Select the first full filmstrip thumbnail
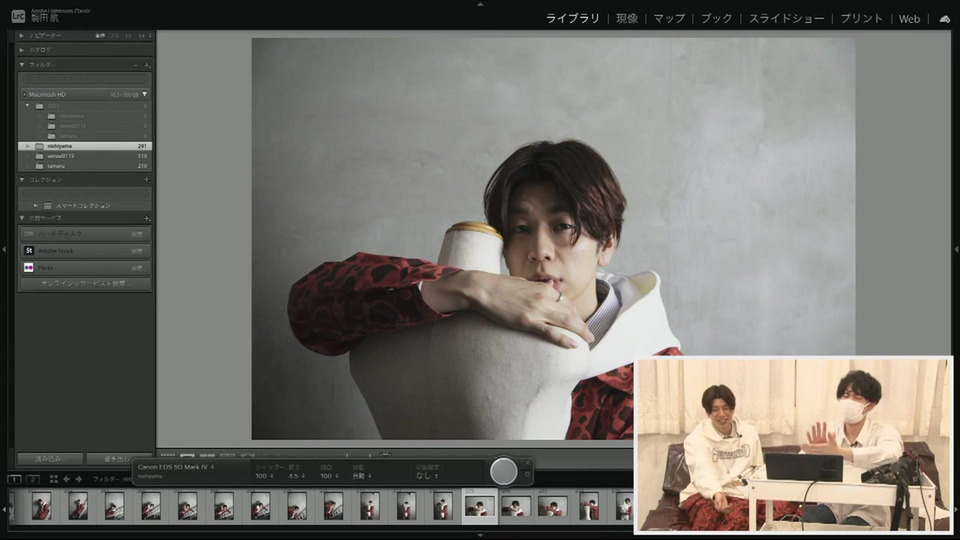 pyautogui.click(x=41, y=506)
